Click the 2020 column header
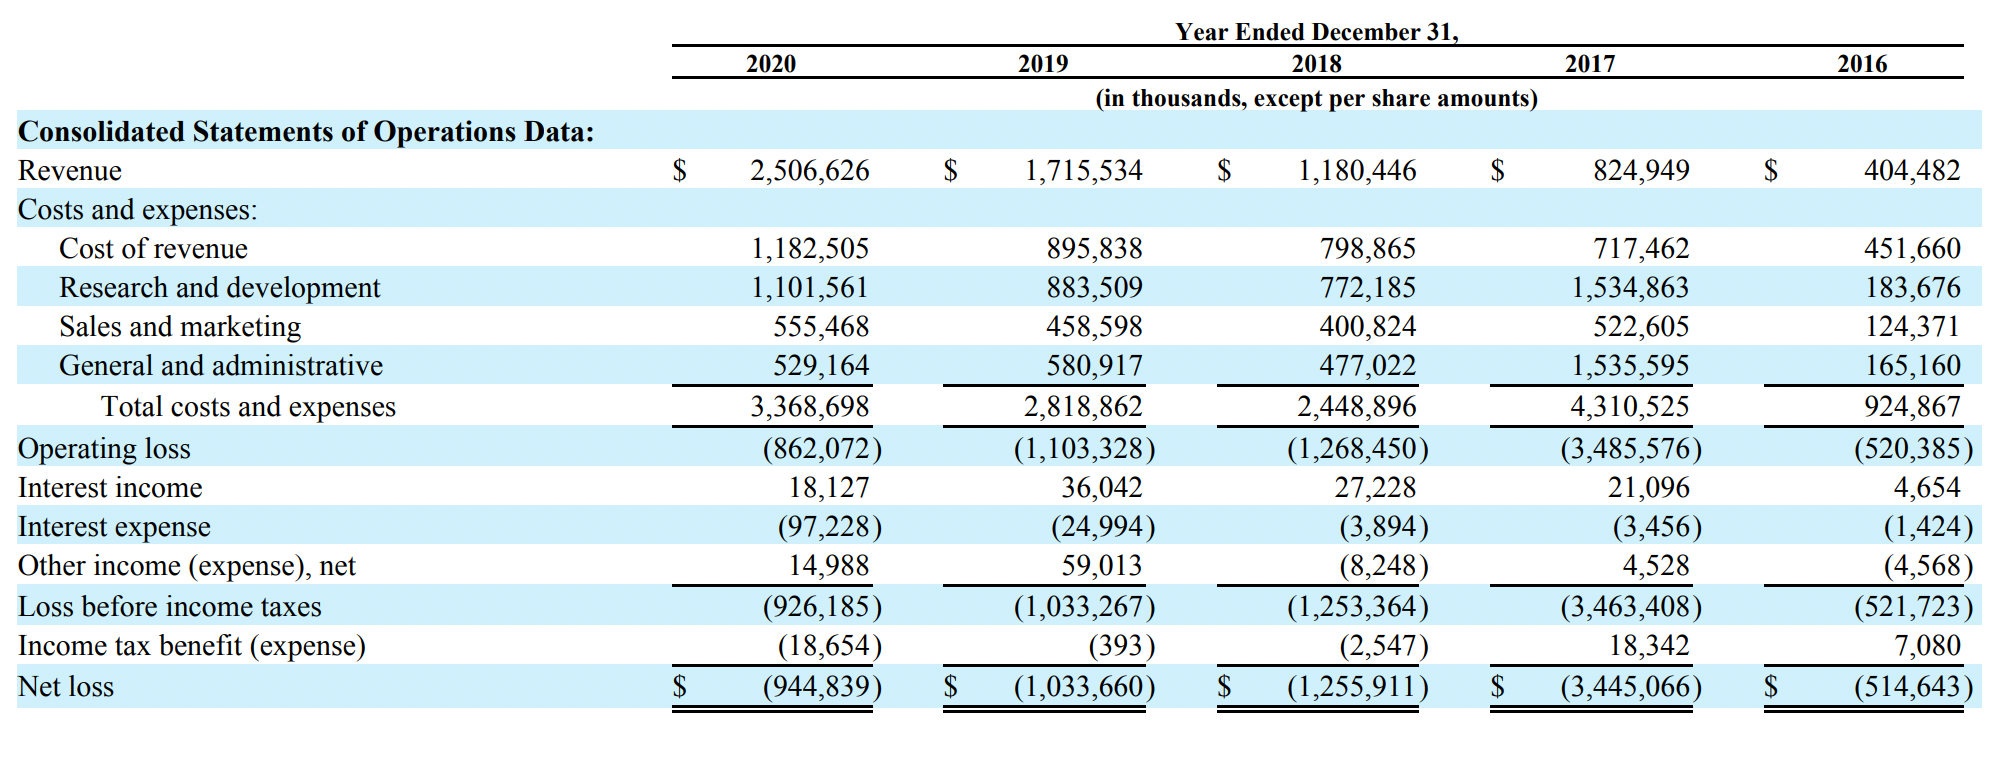Viewport: 2000px width, 760px height. [771, 63]
